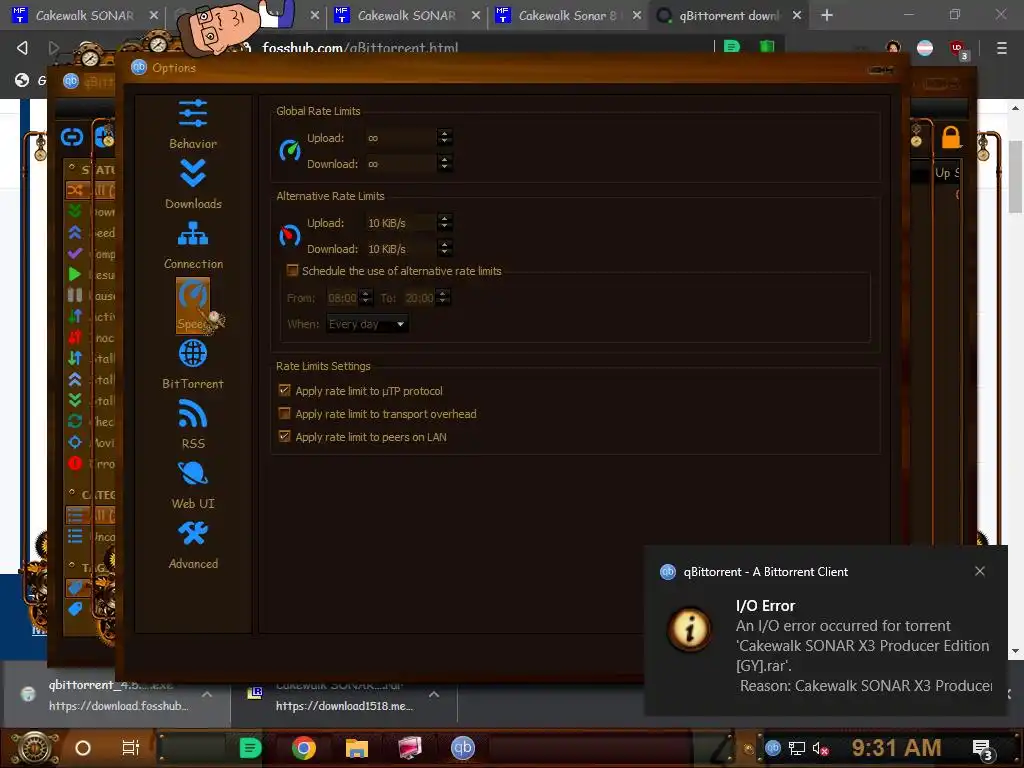Switch to the Cakewalk Sonar 8 tab
Image resolution: width=1024 pixels, height=768 pixels.
[568, 15]
